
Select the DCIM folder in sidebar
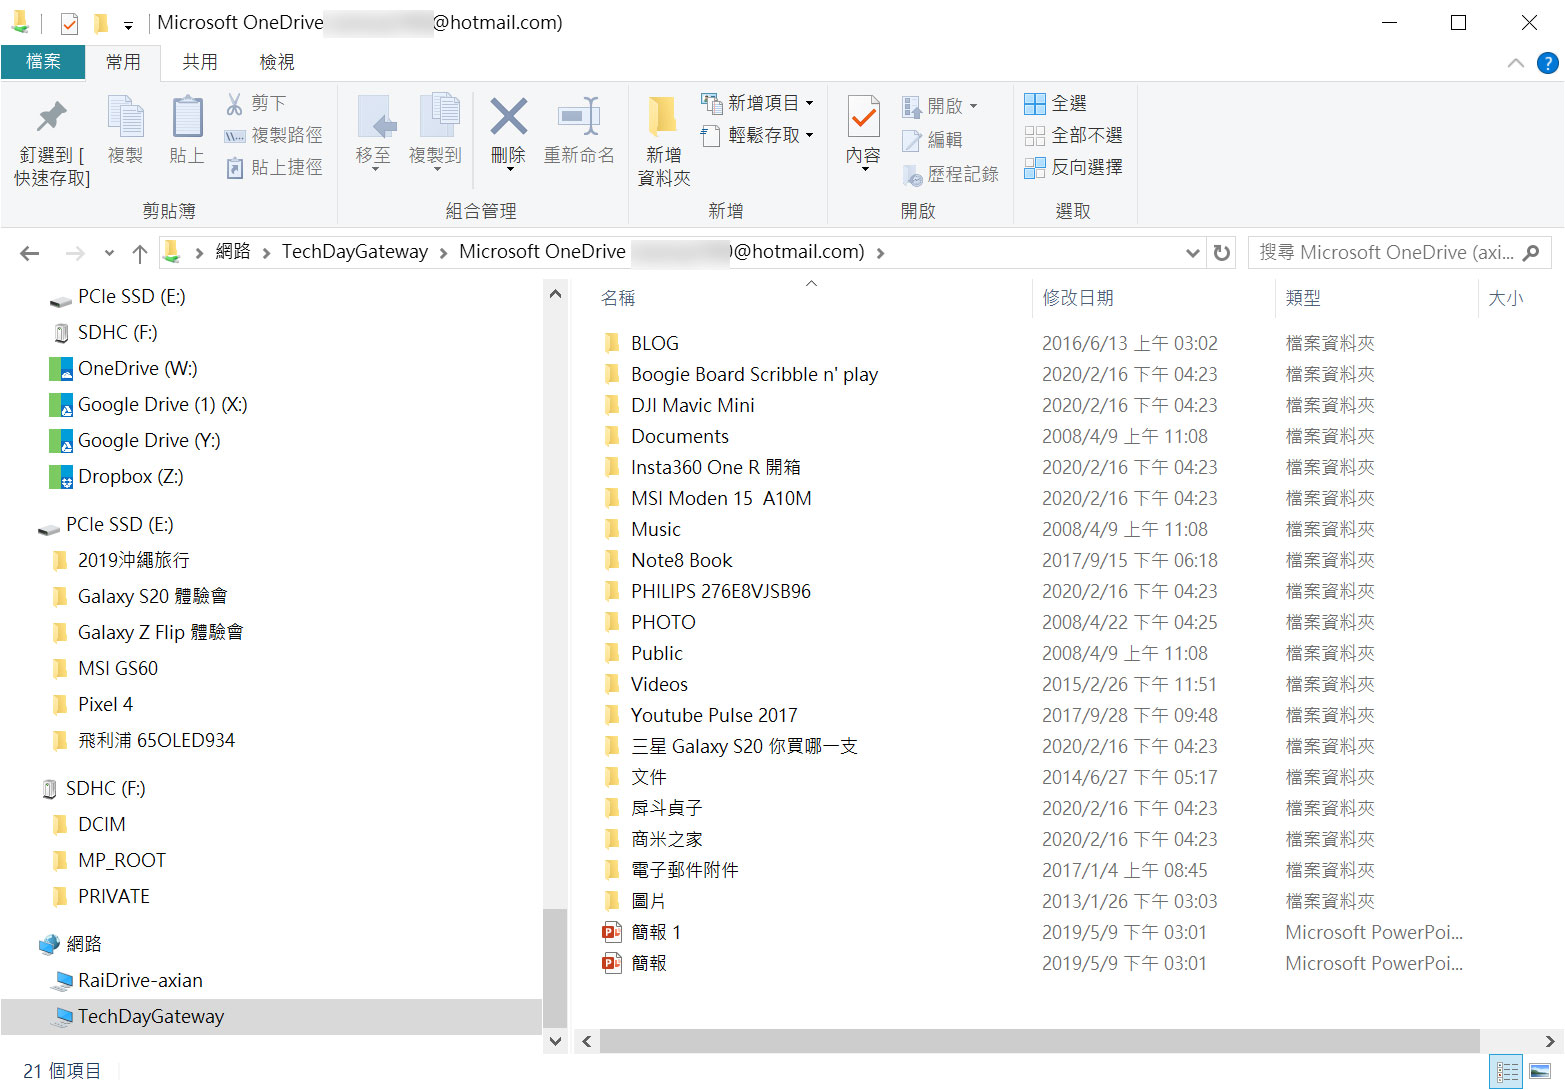tap(89, 824)
